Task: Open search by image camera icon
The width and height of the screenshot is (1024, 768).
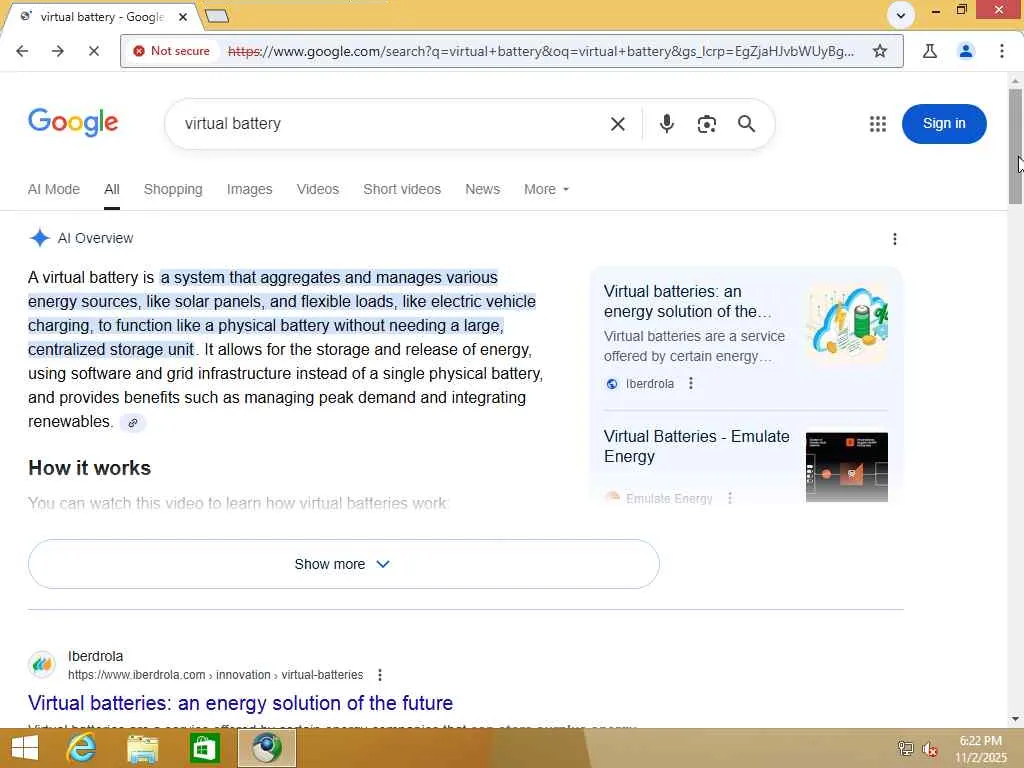Action: click(x=707, y=124)
